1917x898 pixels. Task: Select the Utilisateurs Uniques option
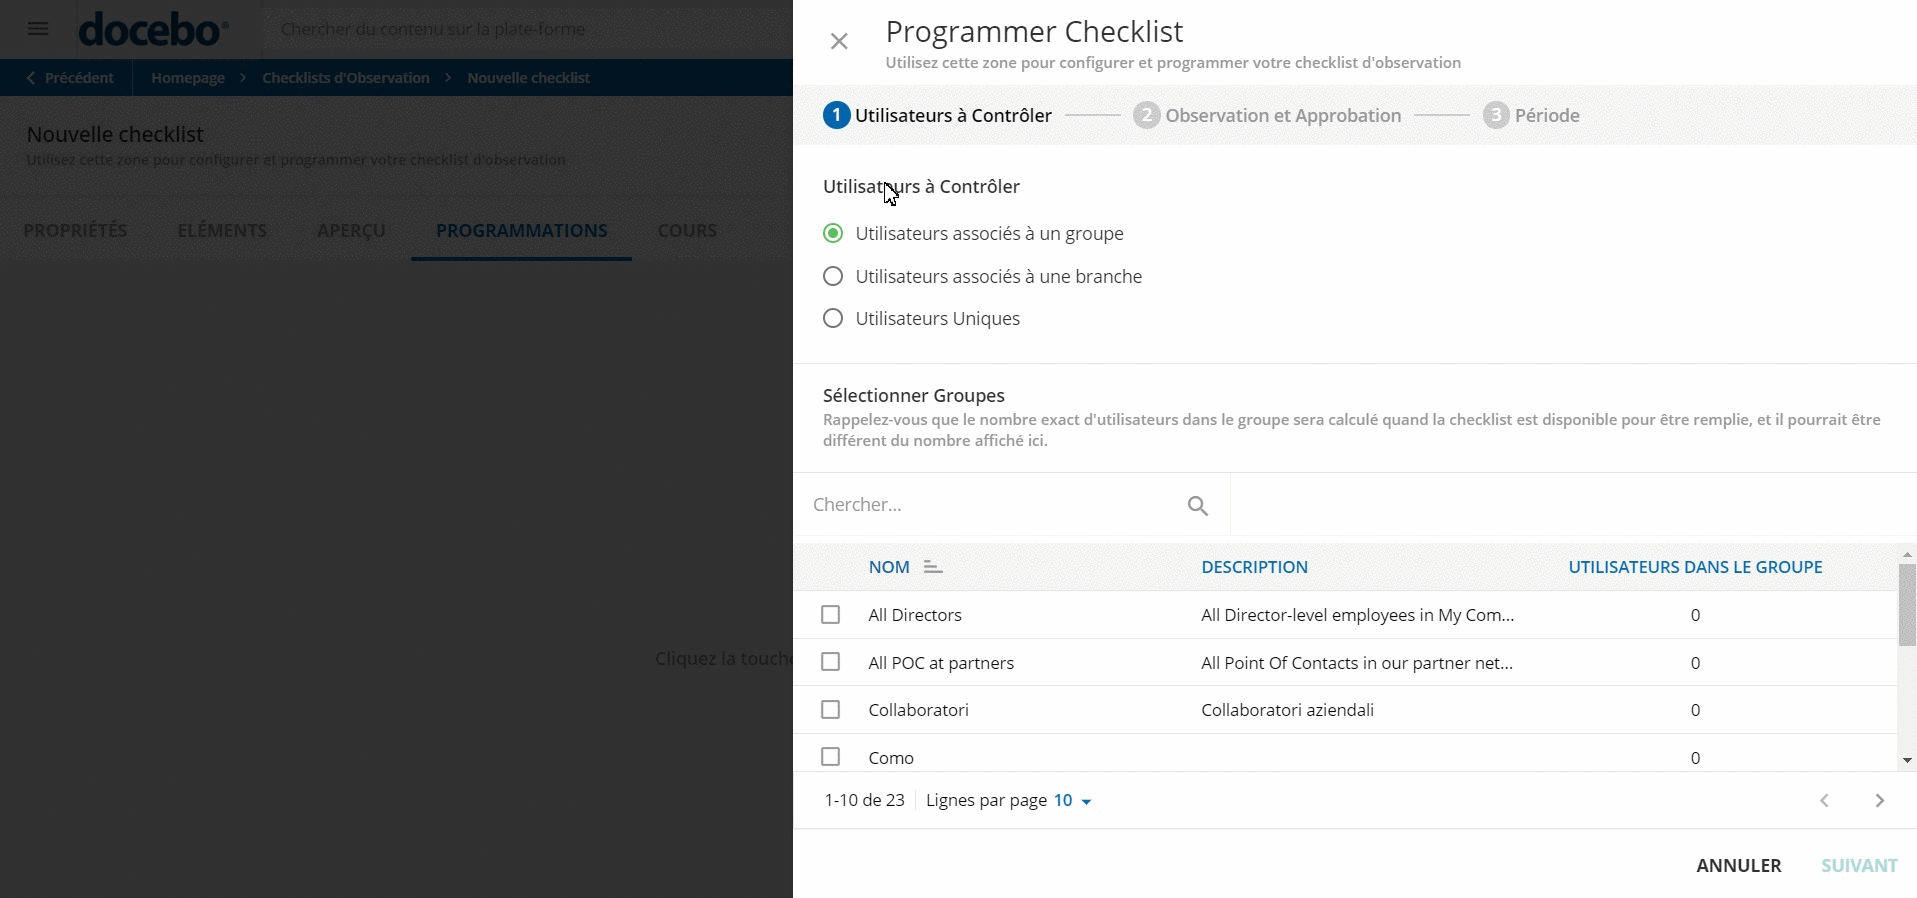point(833,319)
